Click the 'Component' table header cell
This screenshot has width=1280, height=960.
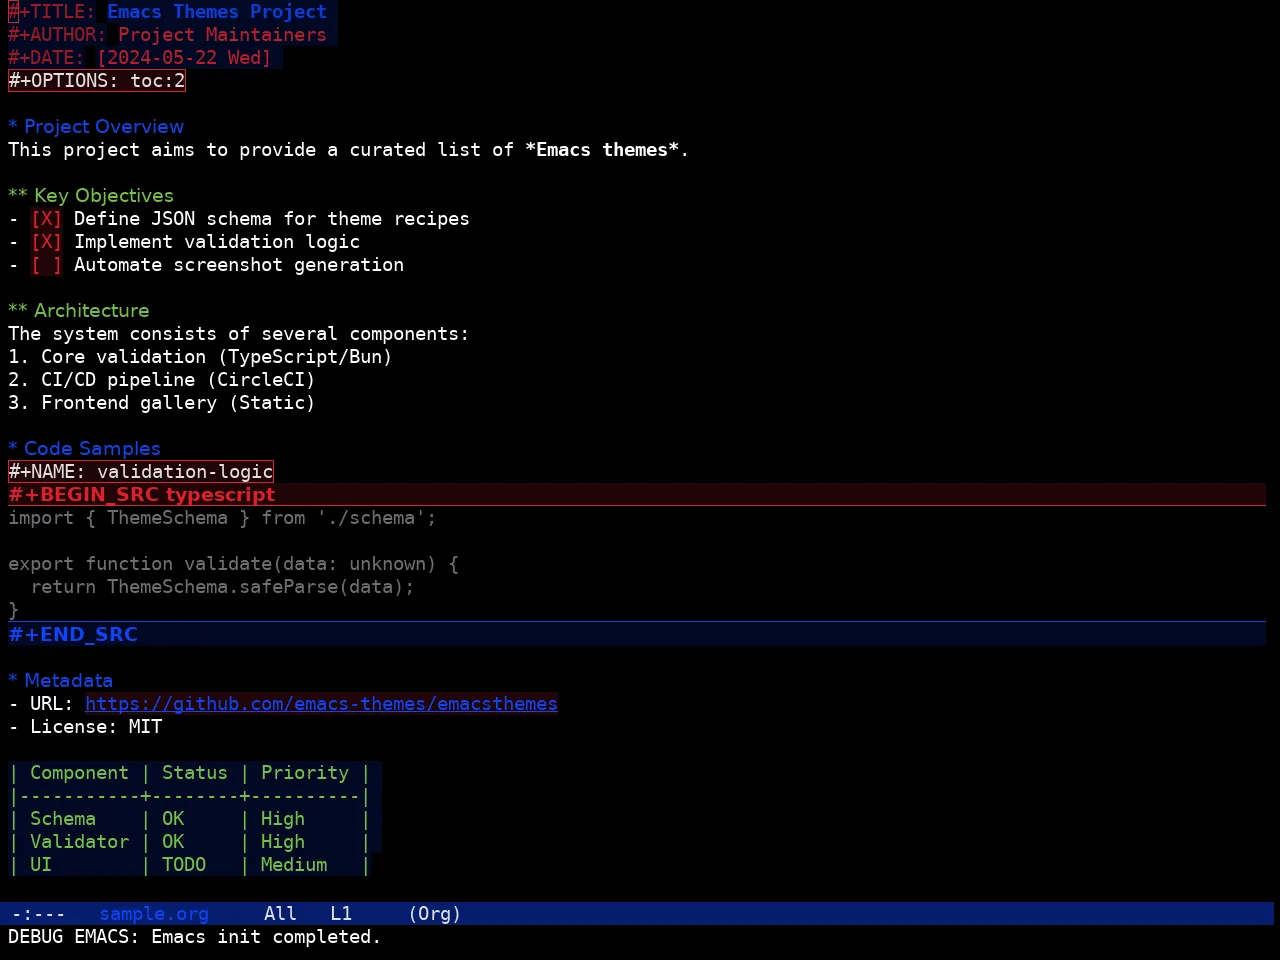[79, 773]
